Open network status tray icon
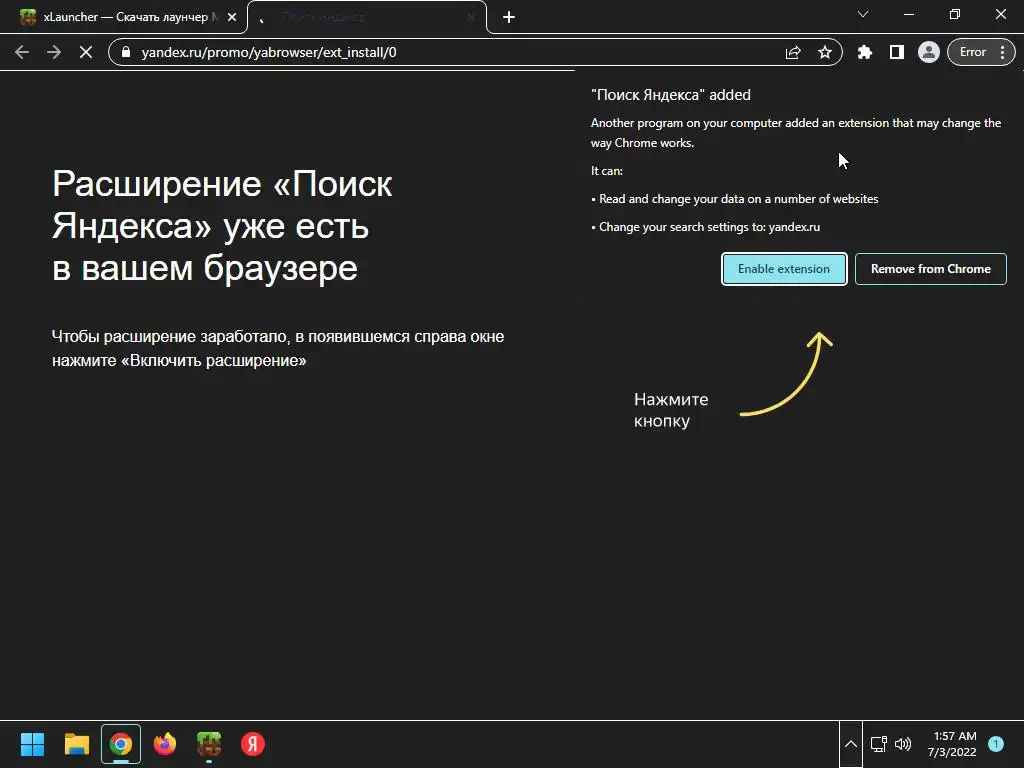Viewport: 1024px width, 768px height. (879, 744)
